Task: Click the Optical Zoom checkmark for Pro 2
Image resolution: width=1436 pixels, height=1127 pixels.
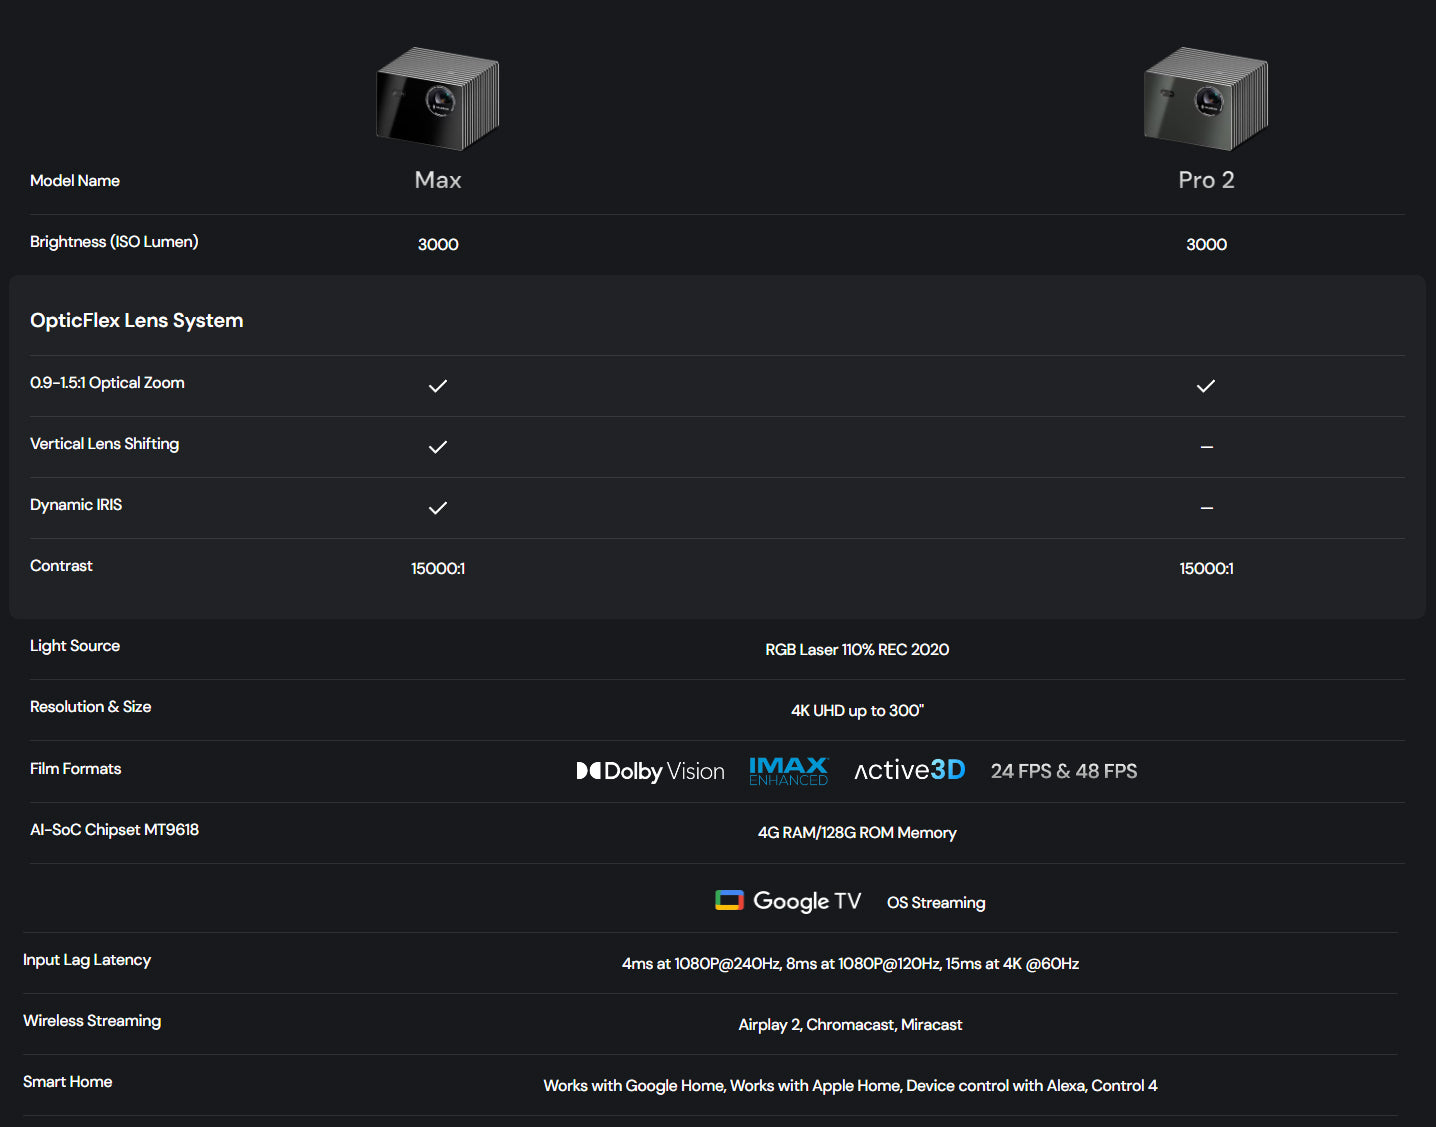Action: [1206, 386]
